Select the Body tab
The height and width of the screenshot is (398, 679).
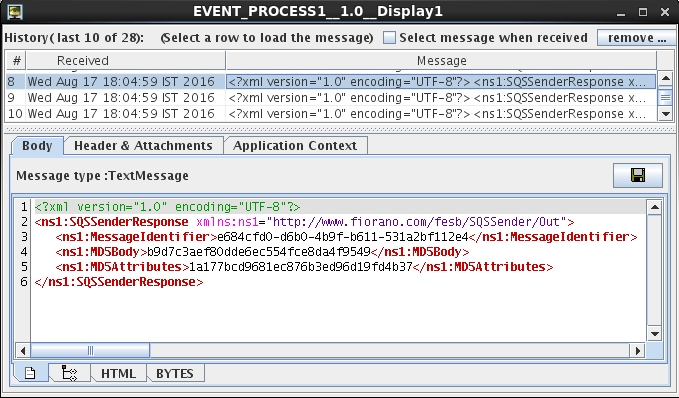(37, 146)
